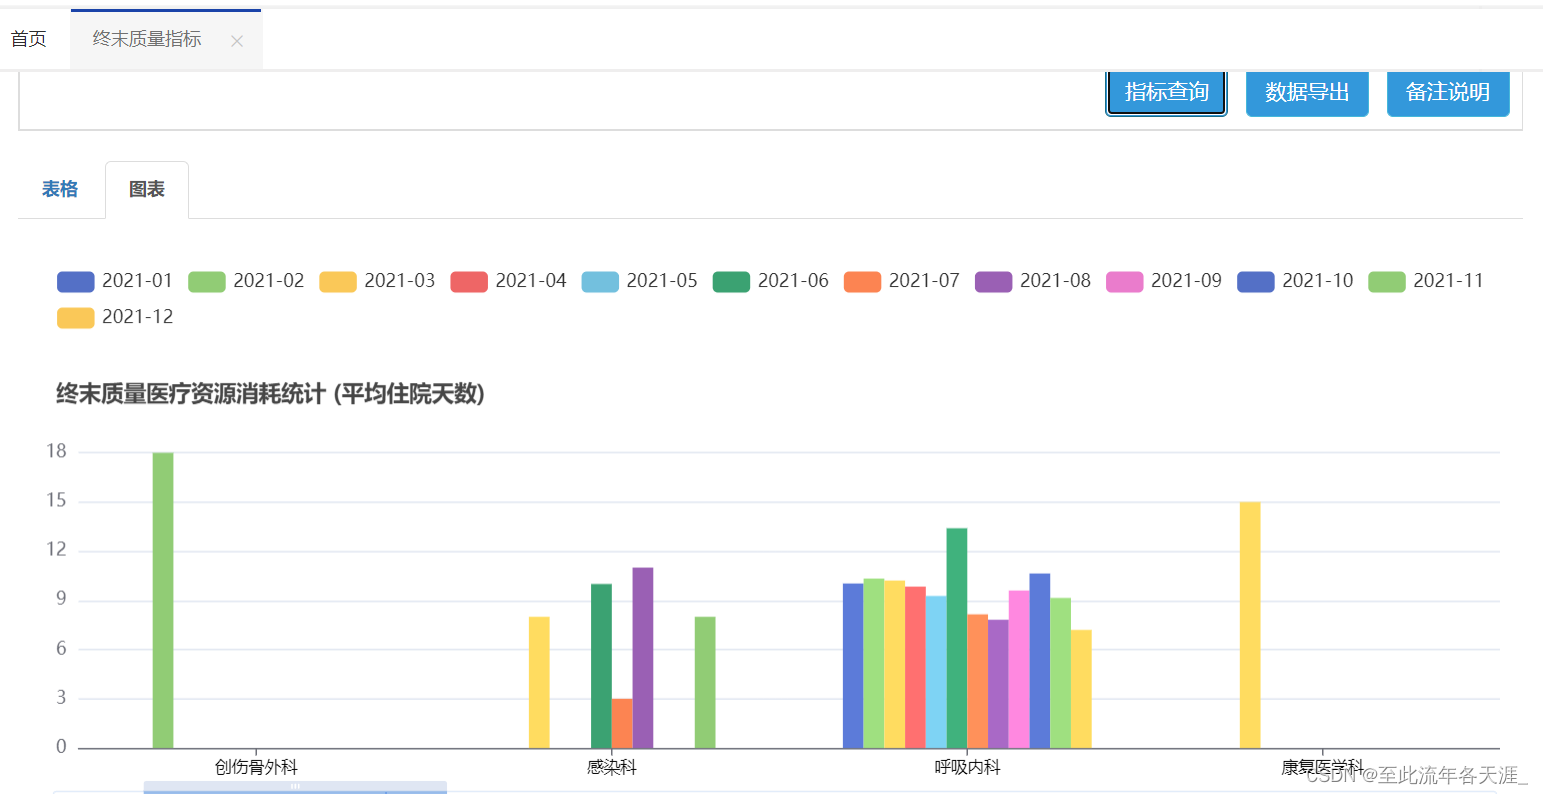Toggle the 2021-12 legend series
Viewport: 1543px width, 794px height.
115,317
